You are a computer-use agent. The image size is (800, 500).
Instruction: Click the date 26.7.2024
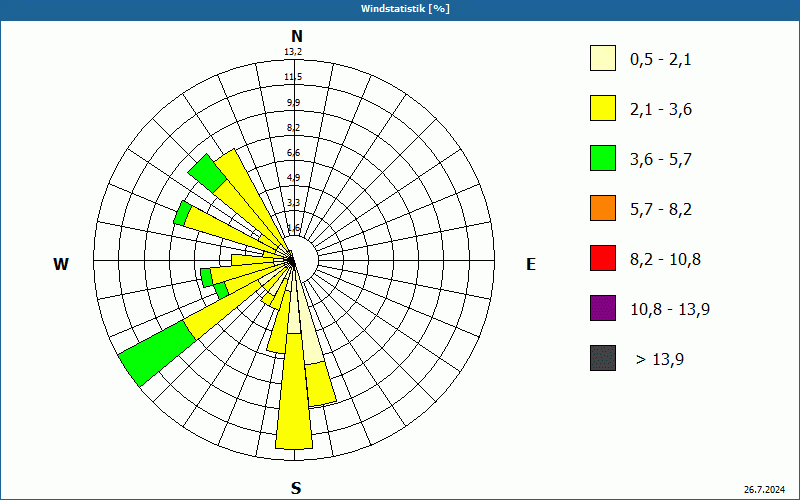point(764,490)
